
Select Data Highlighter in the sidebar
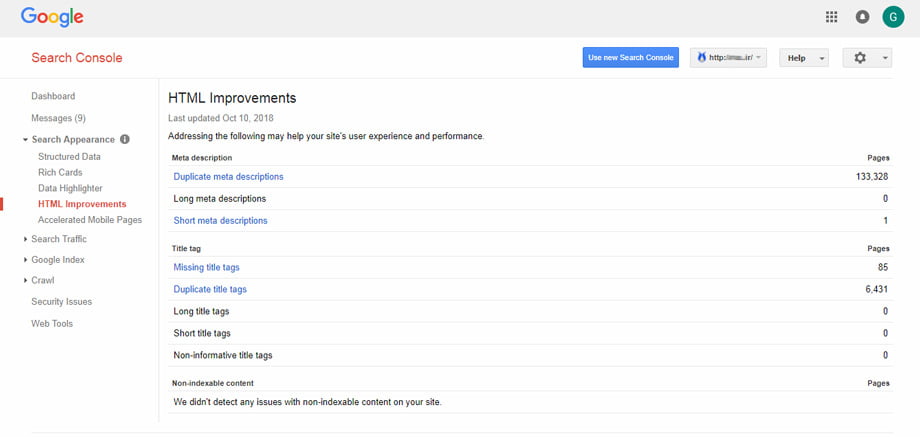coord(70,188)
